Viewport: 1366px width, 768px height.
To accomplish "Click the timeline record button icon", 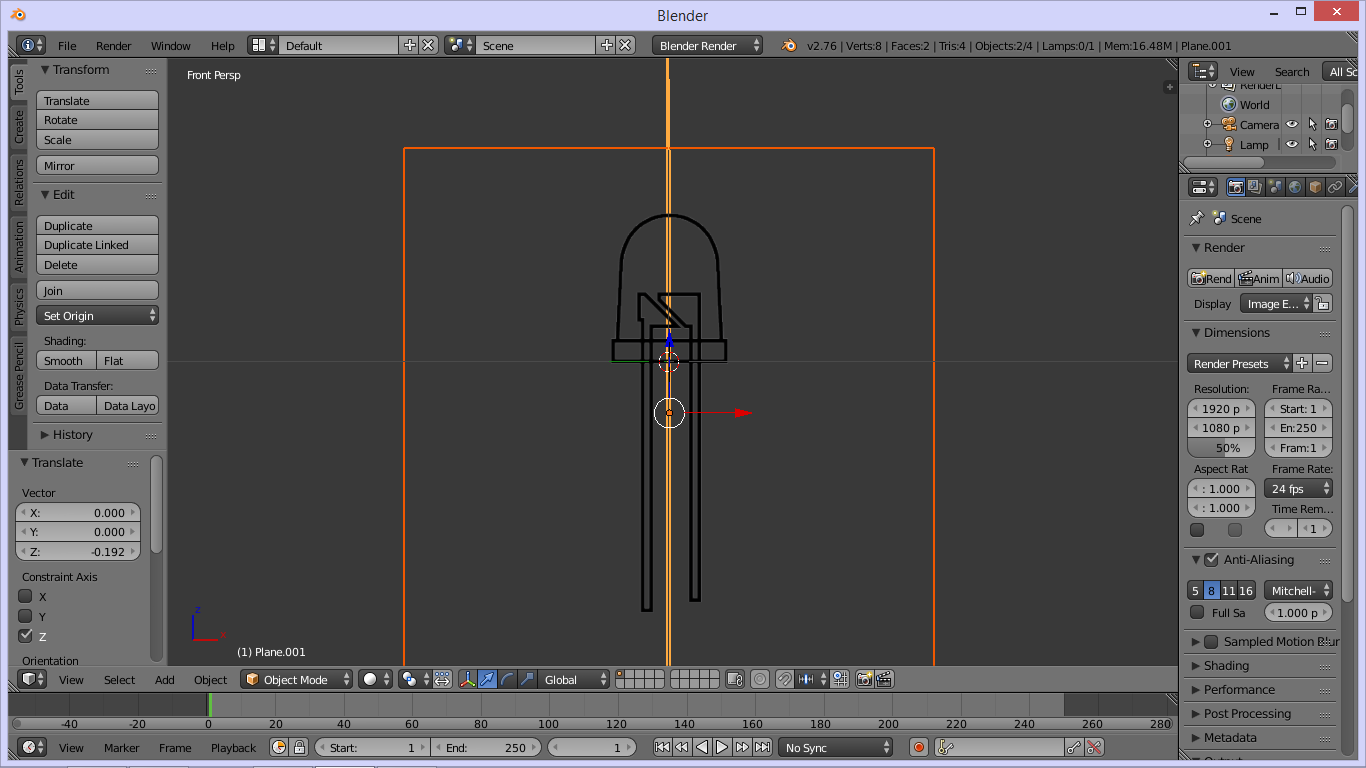I will pos(919,747).
